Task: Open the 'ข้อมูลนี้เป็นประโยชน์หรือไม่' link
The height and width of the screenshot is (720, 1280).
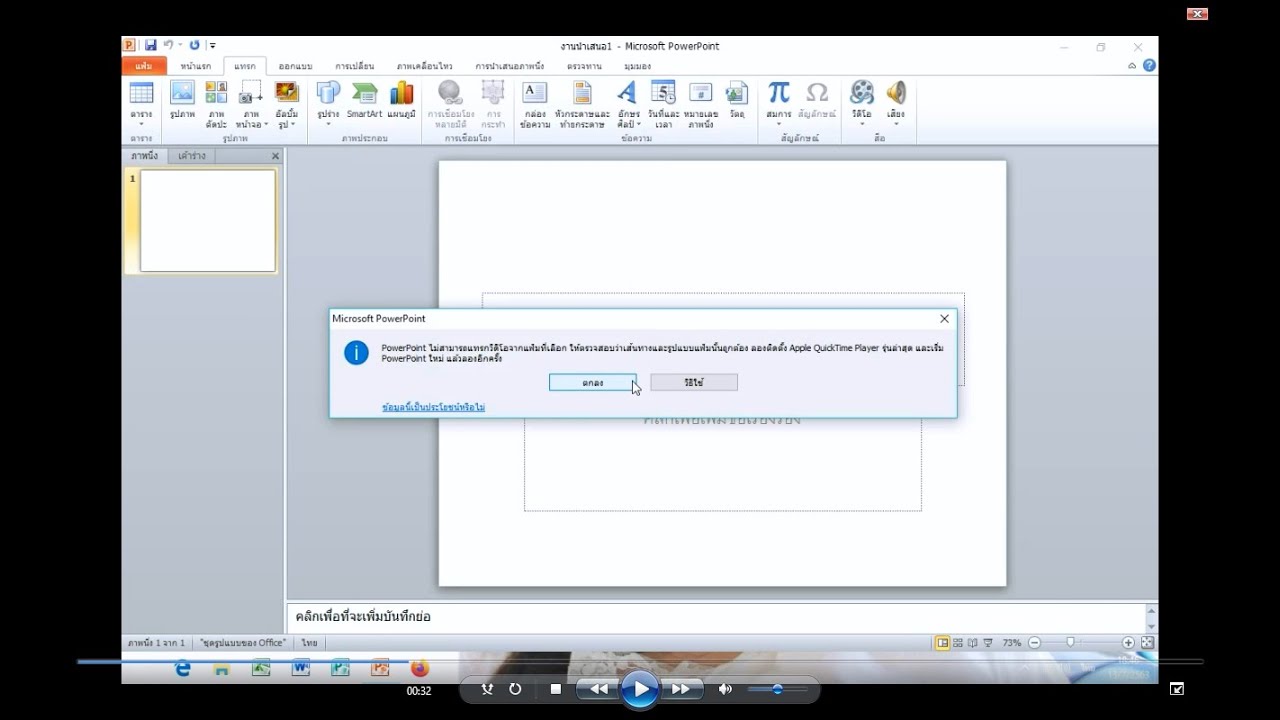Action: coord(433,407)
